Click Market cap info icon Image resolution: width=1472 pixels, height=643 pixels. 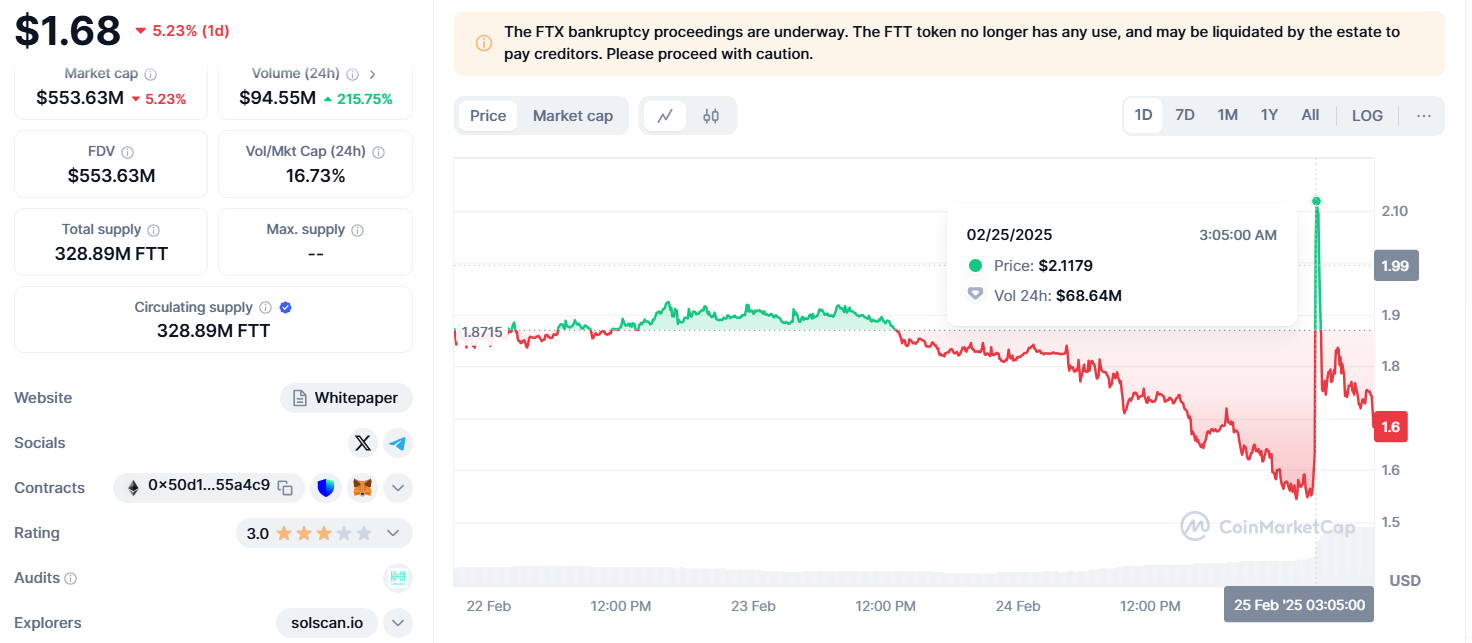tap(150, 74)
